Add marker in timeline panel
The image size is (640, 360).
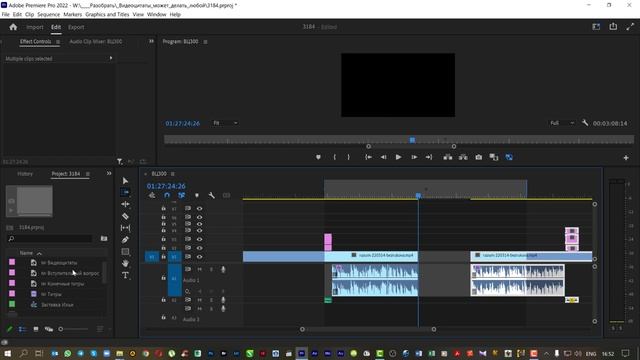point(197,196)
